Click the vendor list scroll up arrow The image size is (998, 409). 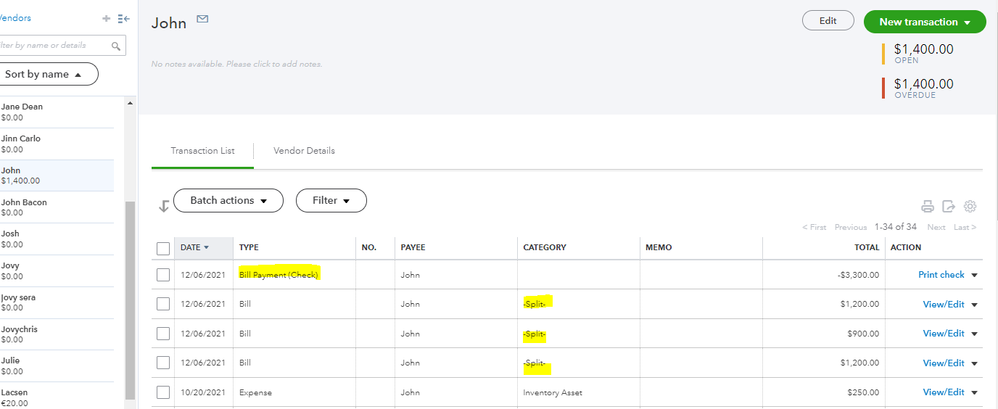[130, 103]
